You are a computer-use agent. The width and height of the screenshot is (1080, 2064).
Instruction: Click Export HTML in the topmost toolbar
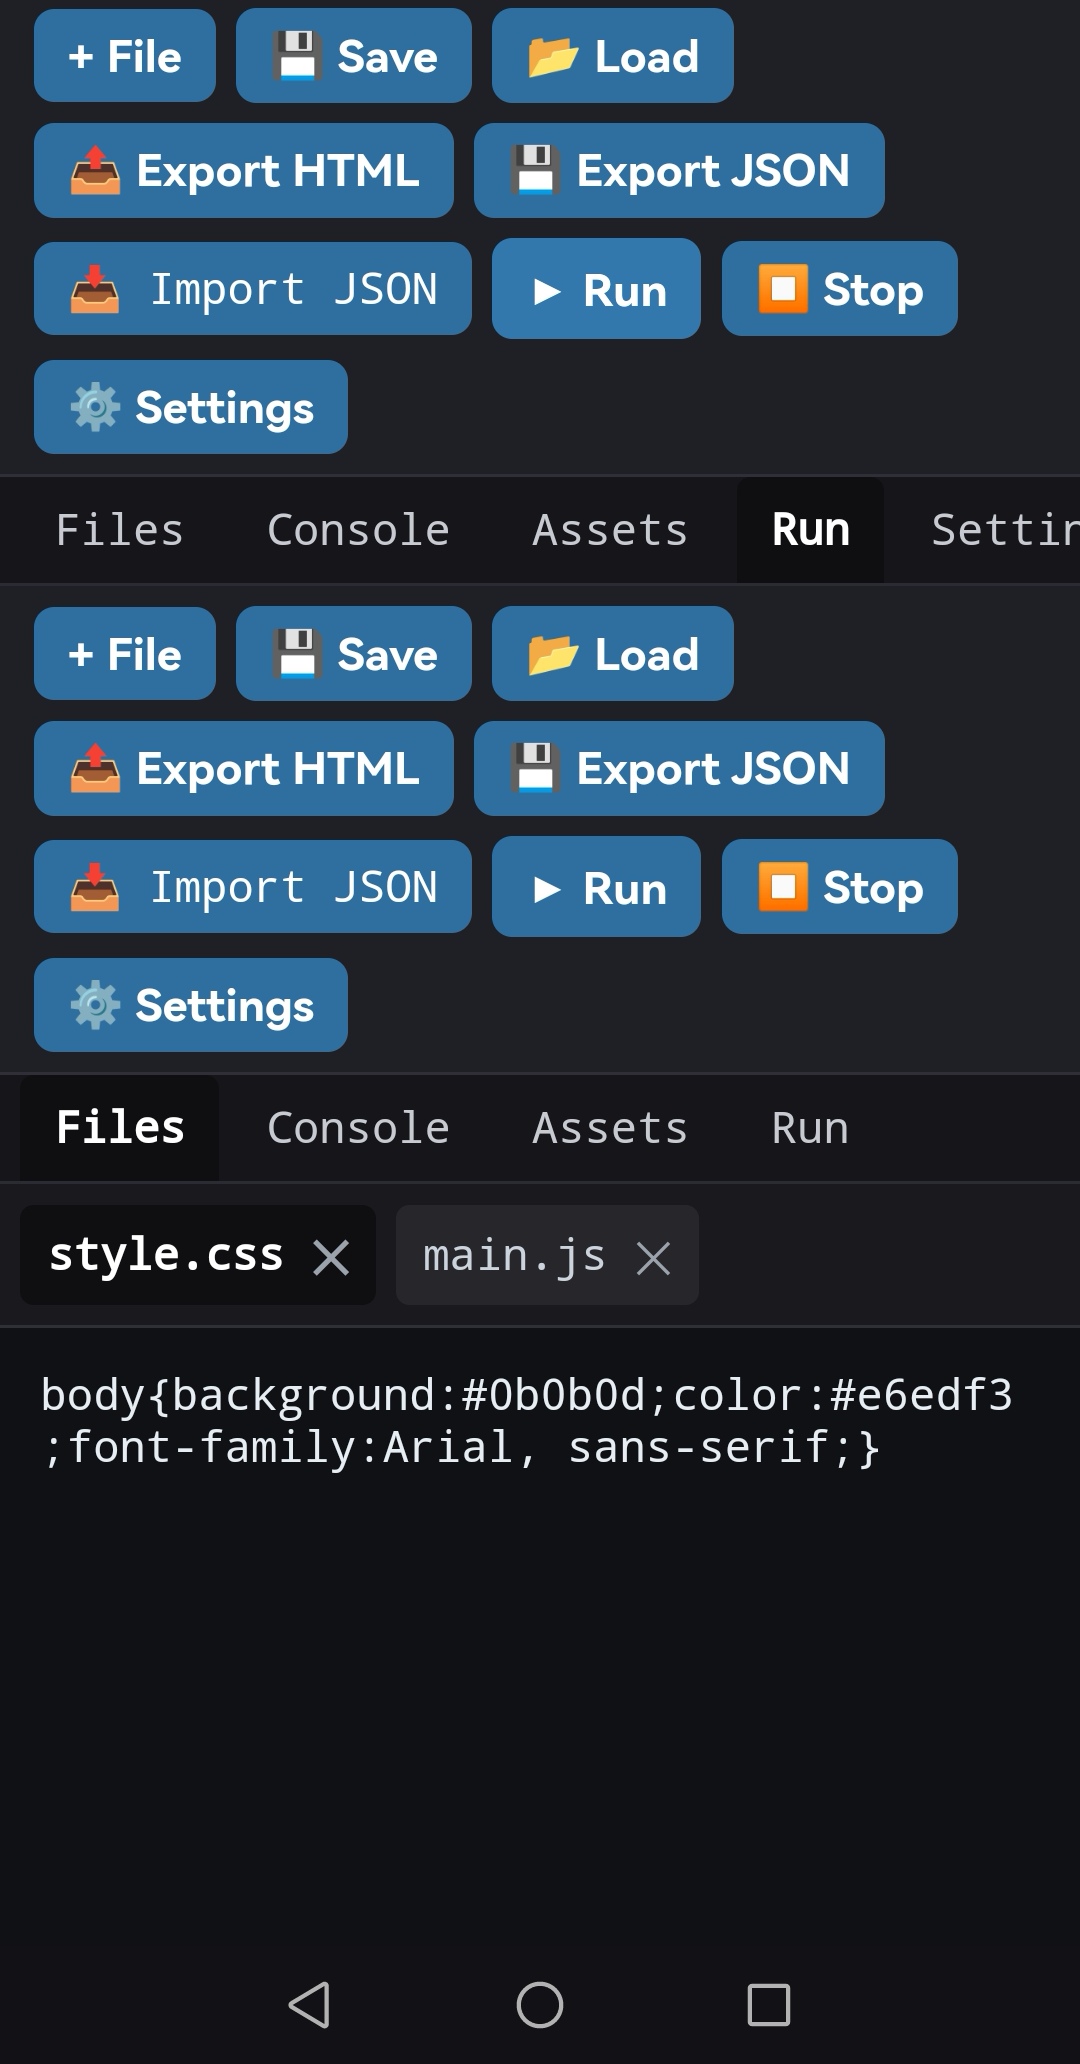[244, 171]
